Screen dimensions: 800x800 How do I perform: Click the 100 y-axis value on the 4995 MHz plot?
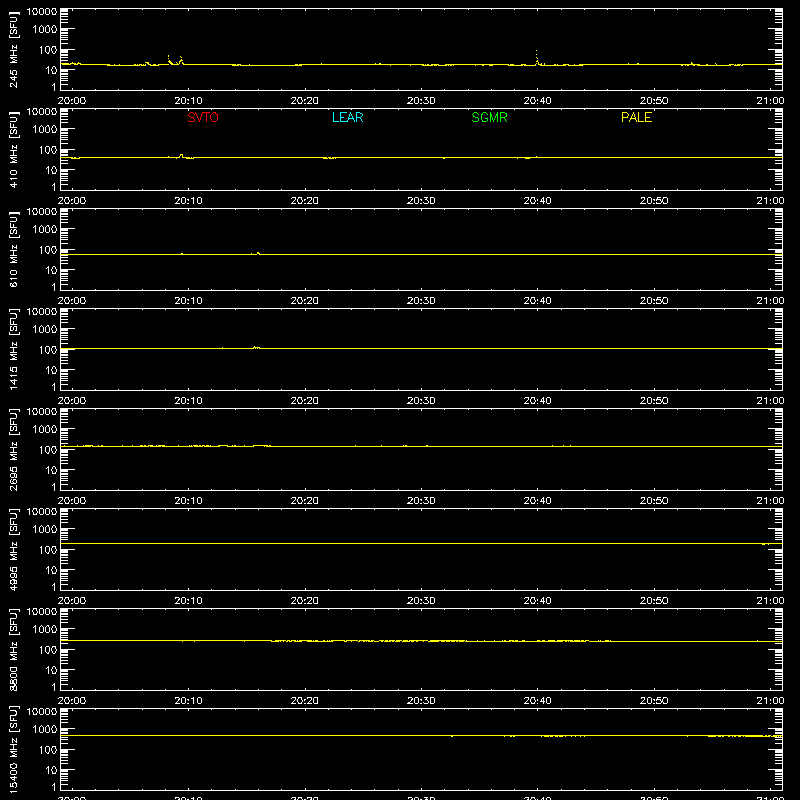[48, 550]
